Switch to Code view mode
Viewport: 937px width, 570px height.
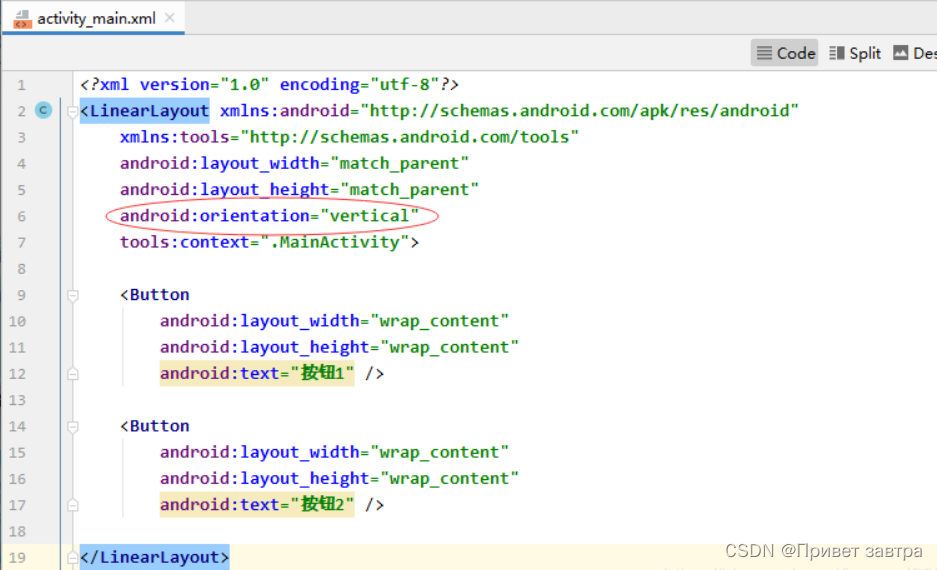(x=785, y=53)
